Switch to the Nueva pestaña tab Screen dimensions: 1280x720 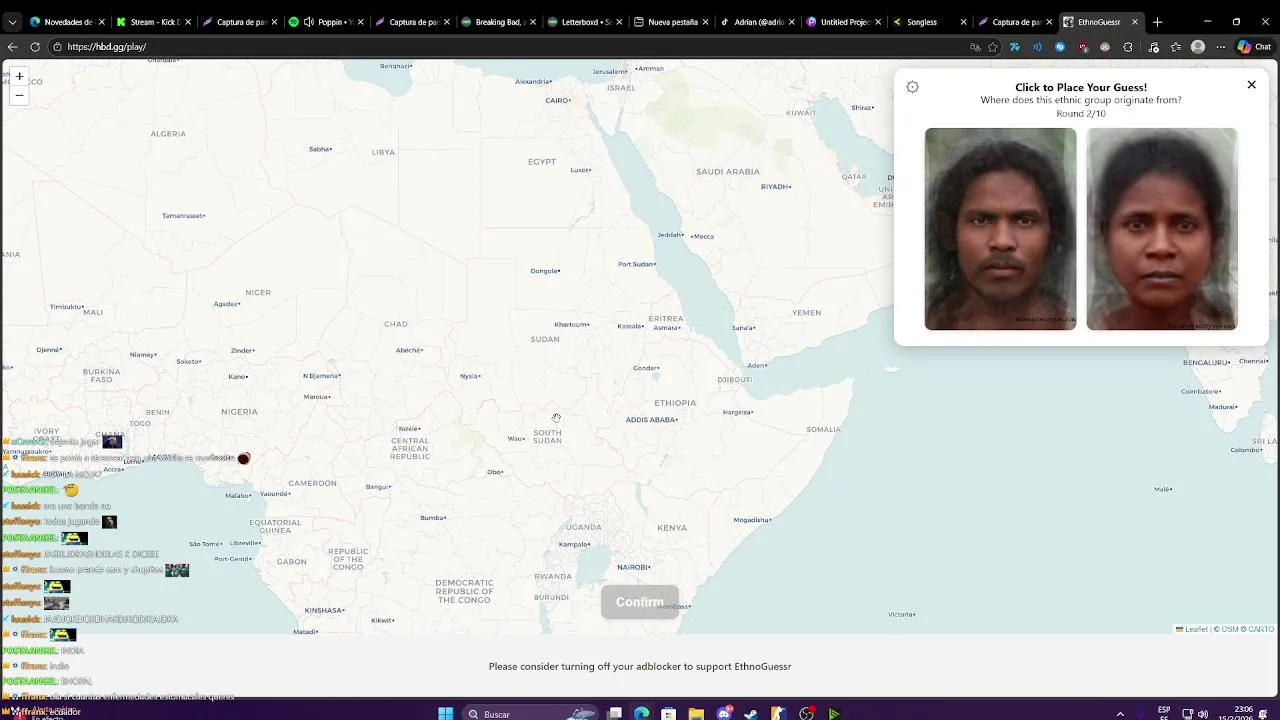coord(671,22)
